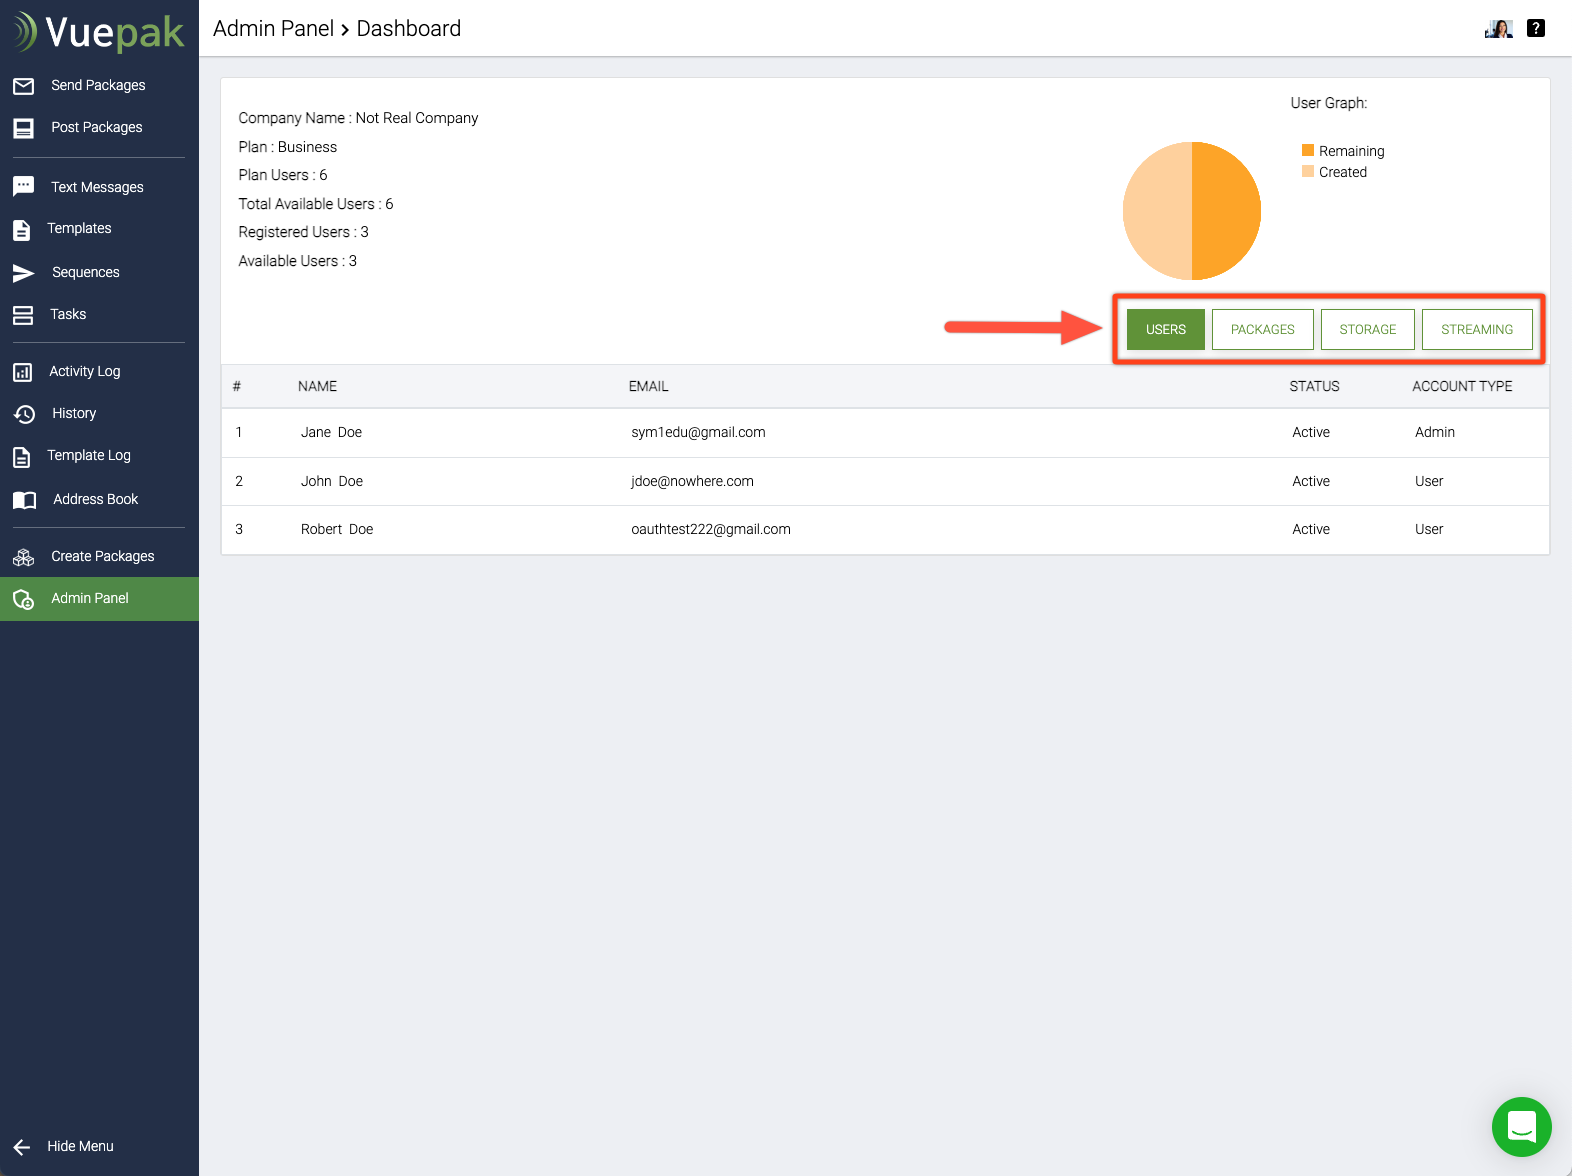Click the Address Book icon
The width and height of the screenshot is (1572, 1176).
pyautogui.click(x=24, y=500)
